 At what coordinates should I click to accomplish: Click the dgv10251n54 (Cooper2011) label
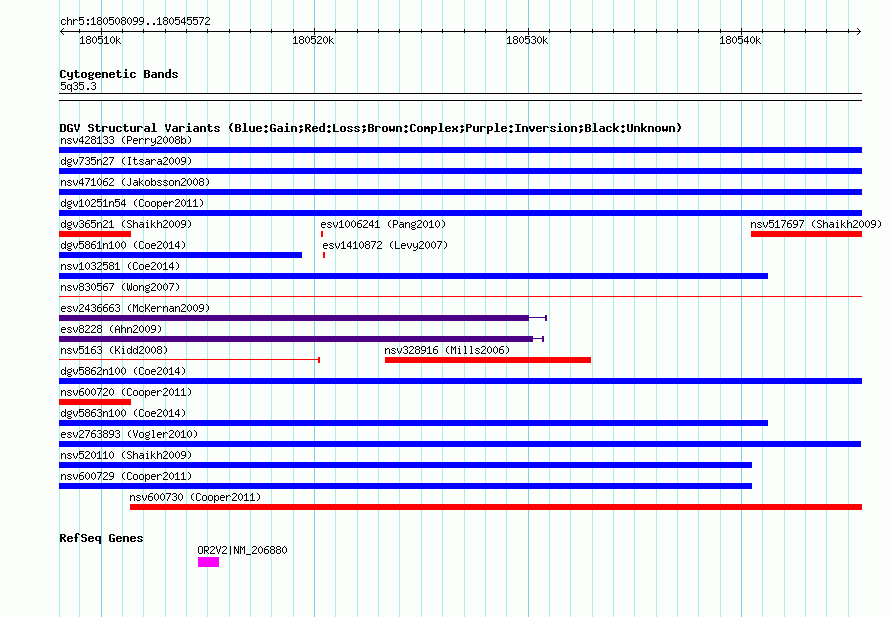click(132, 203)
